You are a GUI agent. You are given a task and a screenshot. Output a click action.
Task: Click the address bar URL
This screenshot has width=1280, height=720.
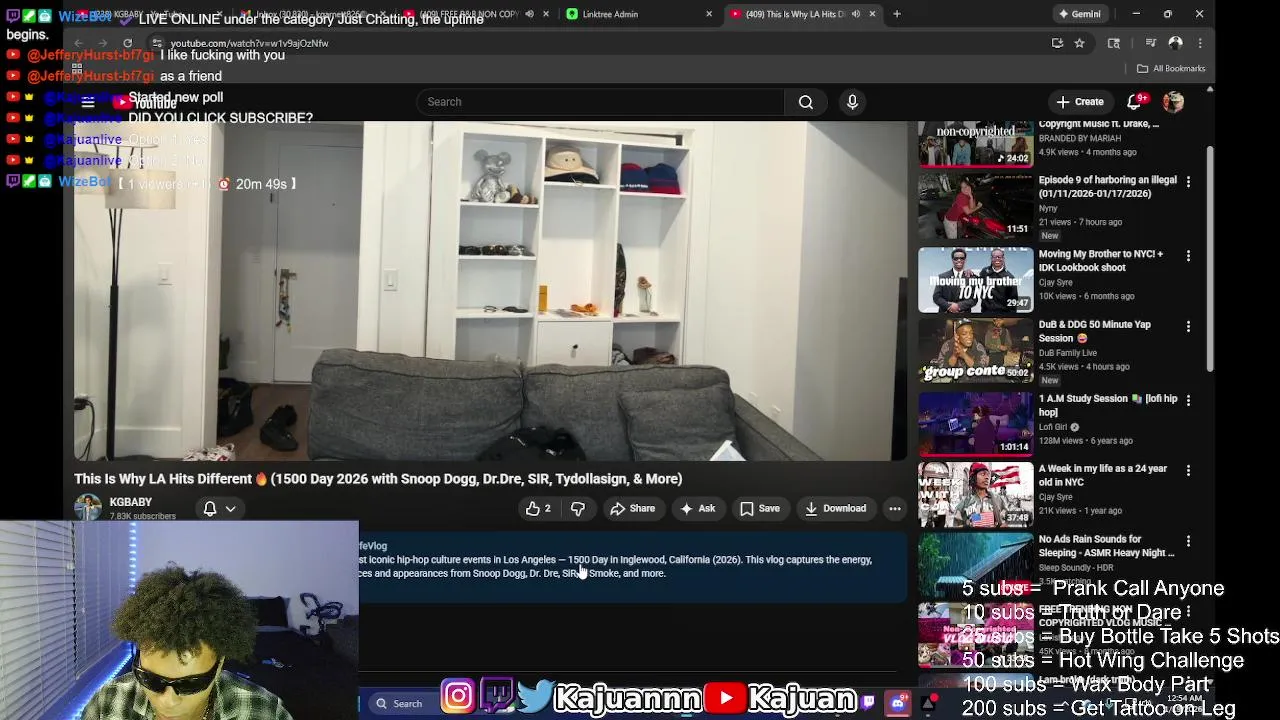pyautogui.click(x=249, y=43)
